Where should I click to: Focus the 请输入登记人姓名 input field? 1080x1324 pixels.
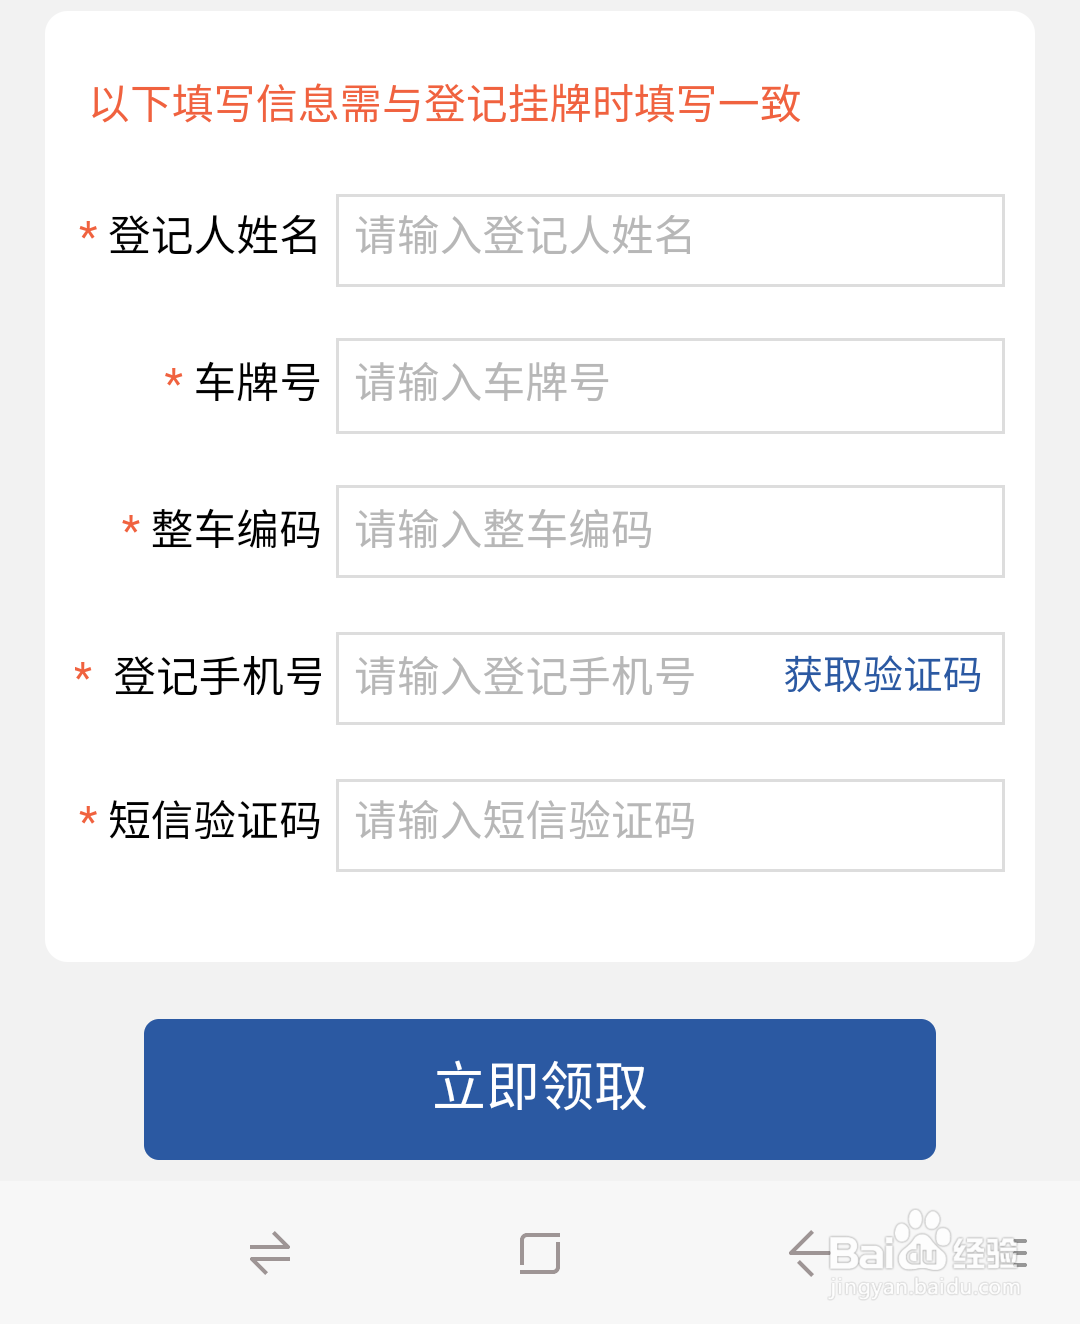coord(670,240)
